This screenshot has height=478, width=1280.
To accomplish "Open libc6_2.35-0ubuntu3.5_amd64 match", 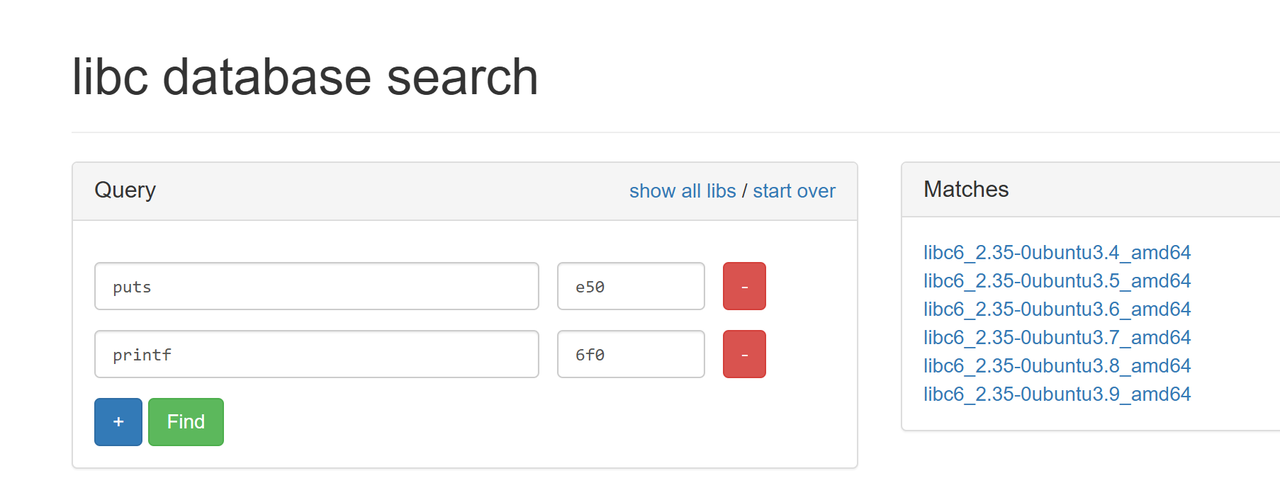I will [x=1057, y=281].
